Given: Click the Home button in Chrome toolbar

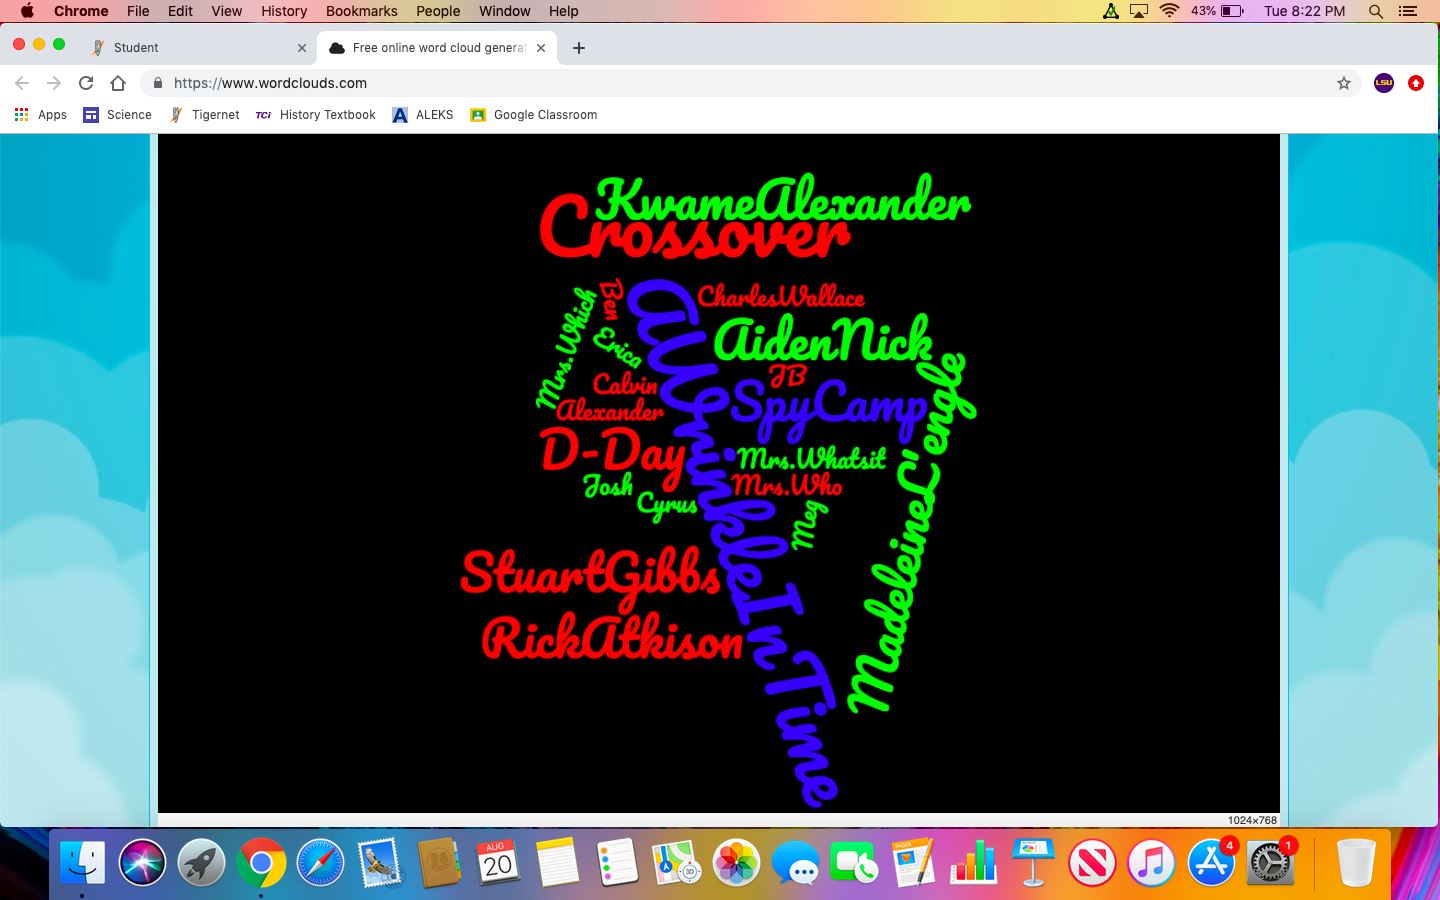Looking at the screenshot, I should coord(118,83).
